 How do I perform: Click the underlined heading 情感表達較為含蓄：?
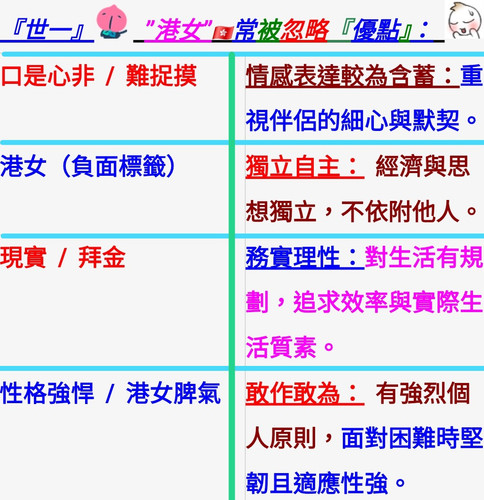pos(353,76)
